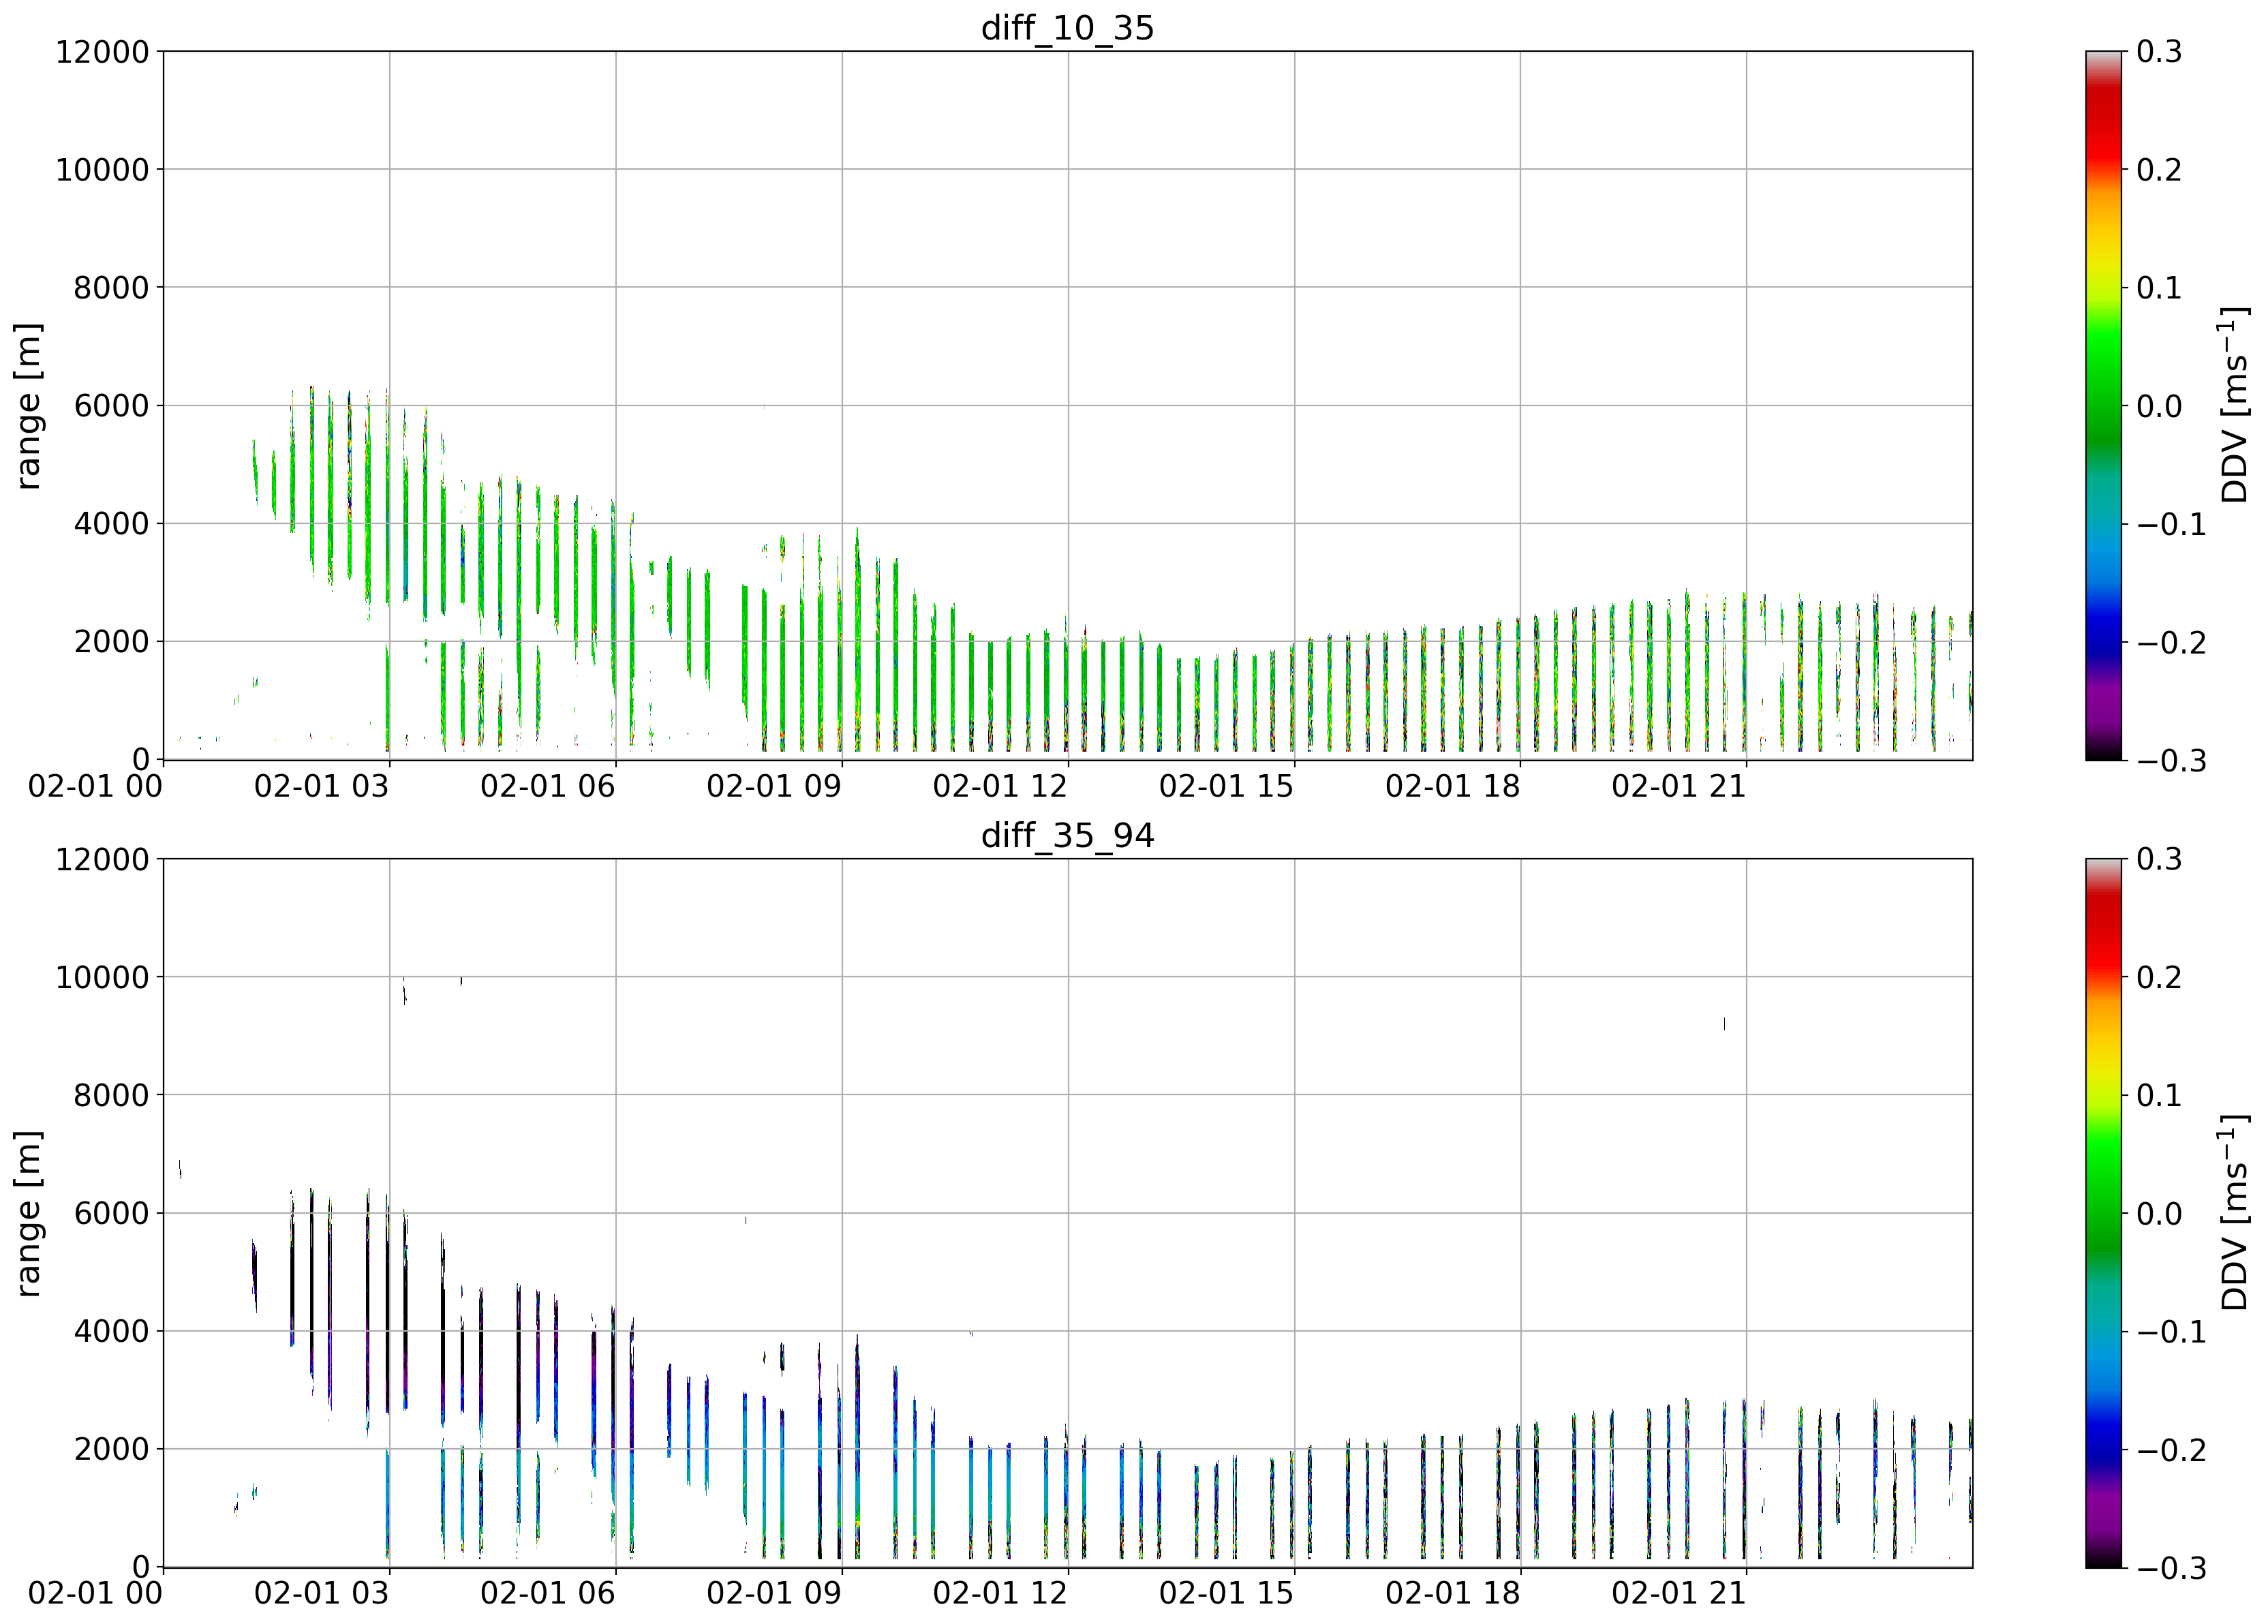The width and height of the screenshot is (2268, 1624).
Task: Click the '02-01 06' x-tick of the bottom plot
Action: pos(548,1593)
